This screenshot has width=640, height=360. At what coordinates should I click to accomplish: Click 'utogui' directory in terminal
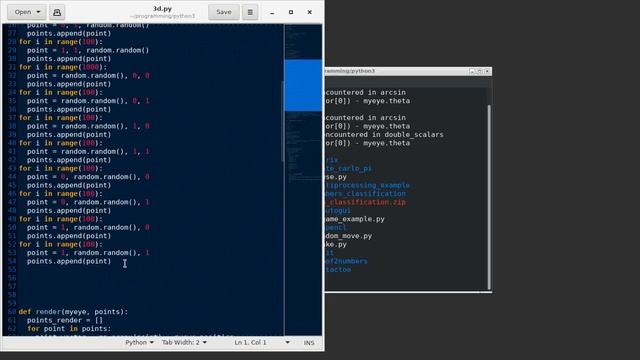[338, 211]
